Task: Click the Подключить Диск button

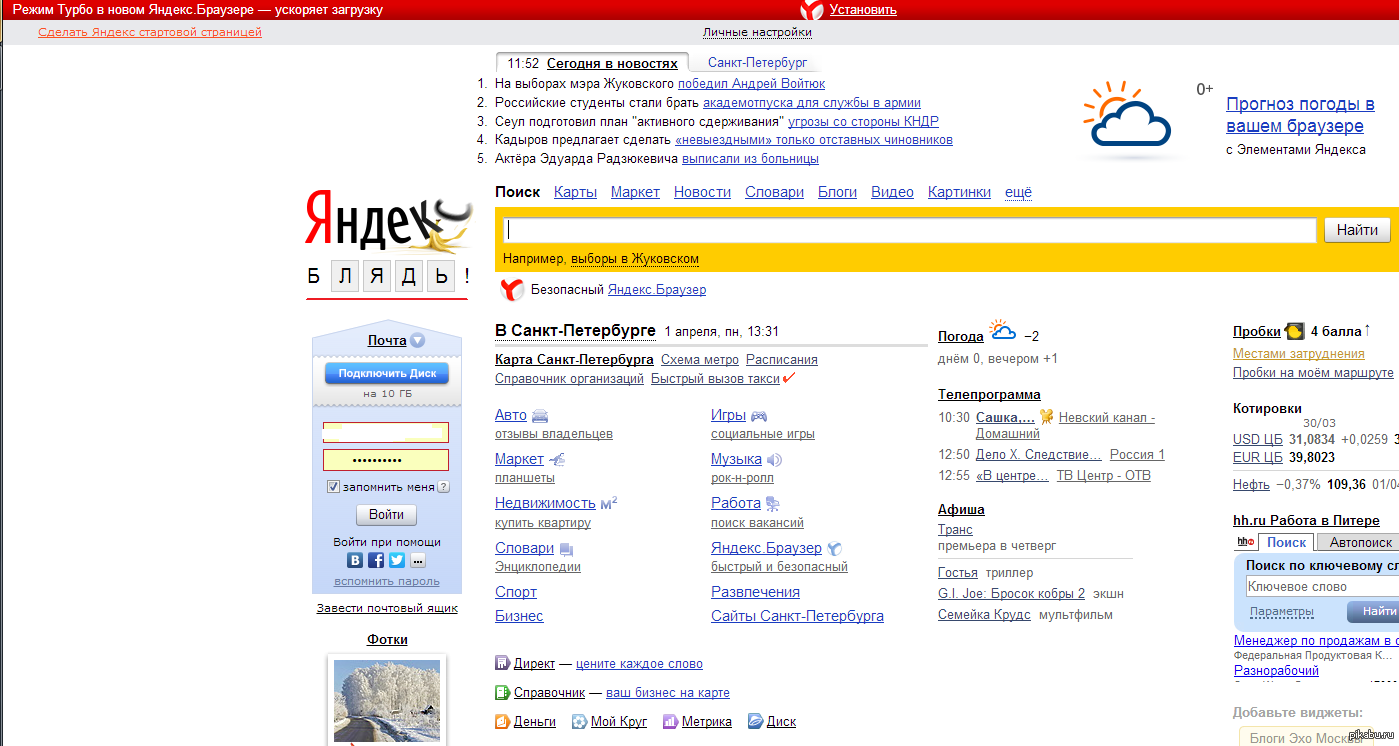Action: [x=387, y=374]
